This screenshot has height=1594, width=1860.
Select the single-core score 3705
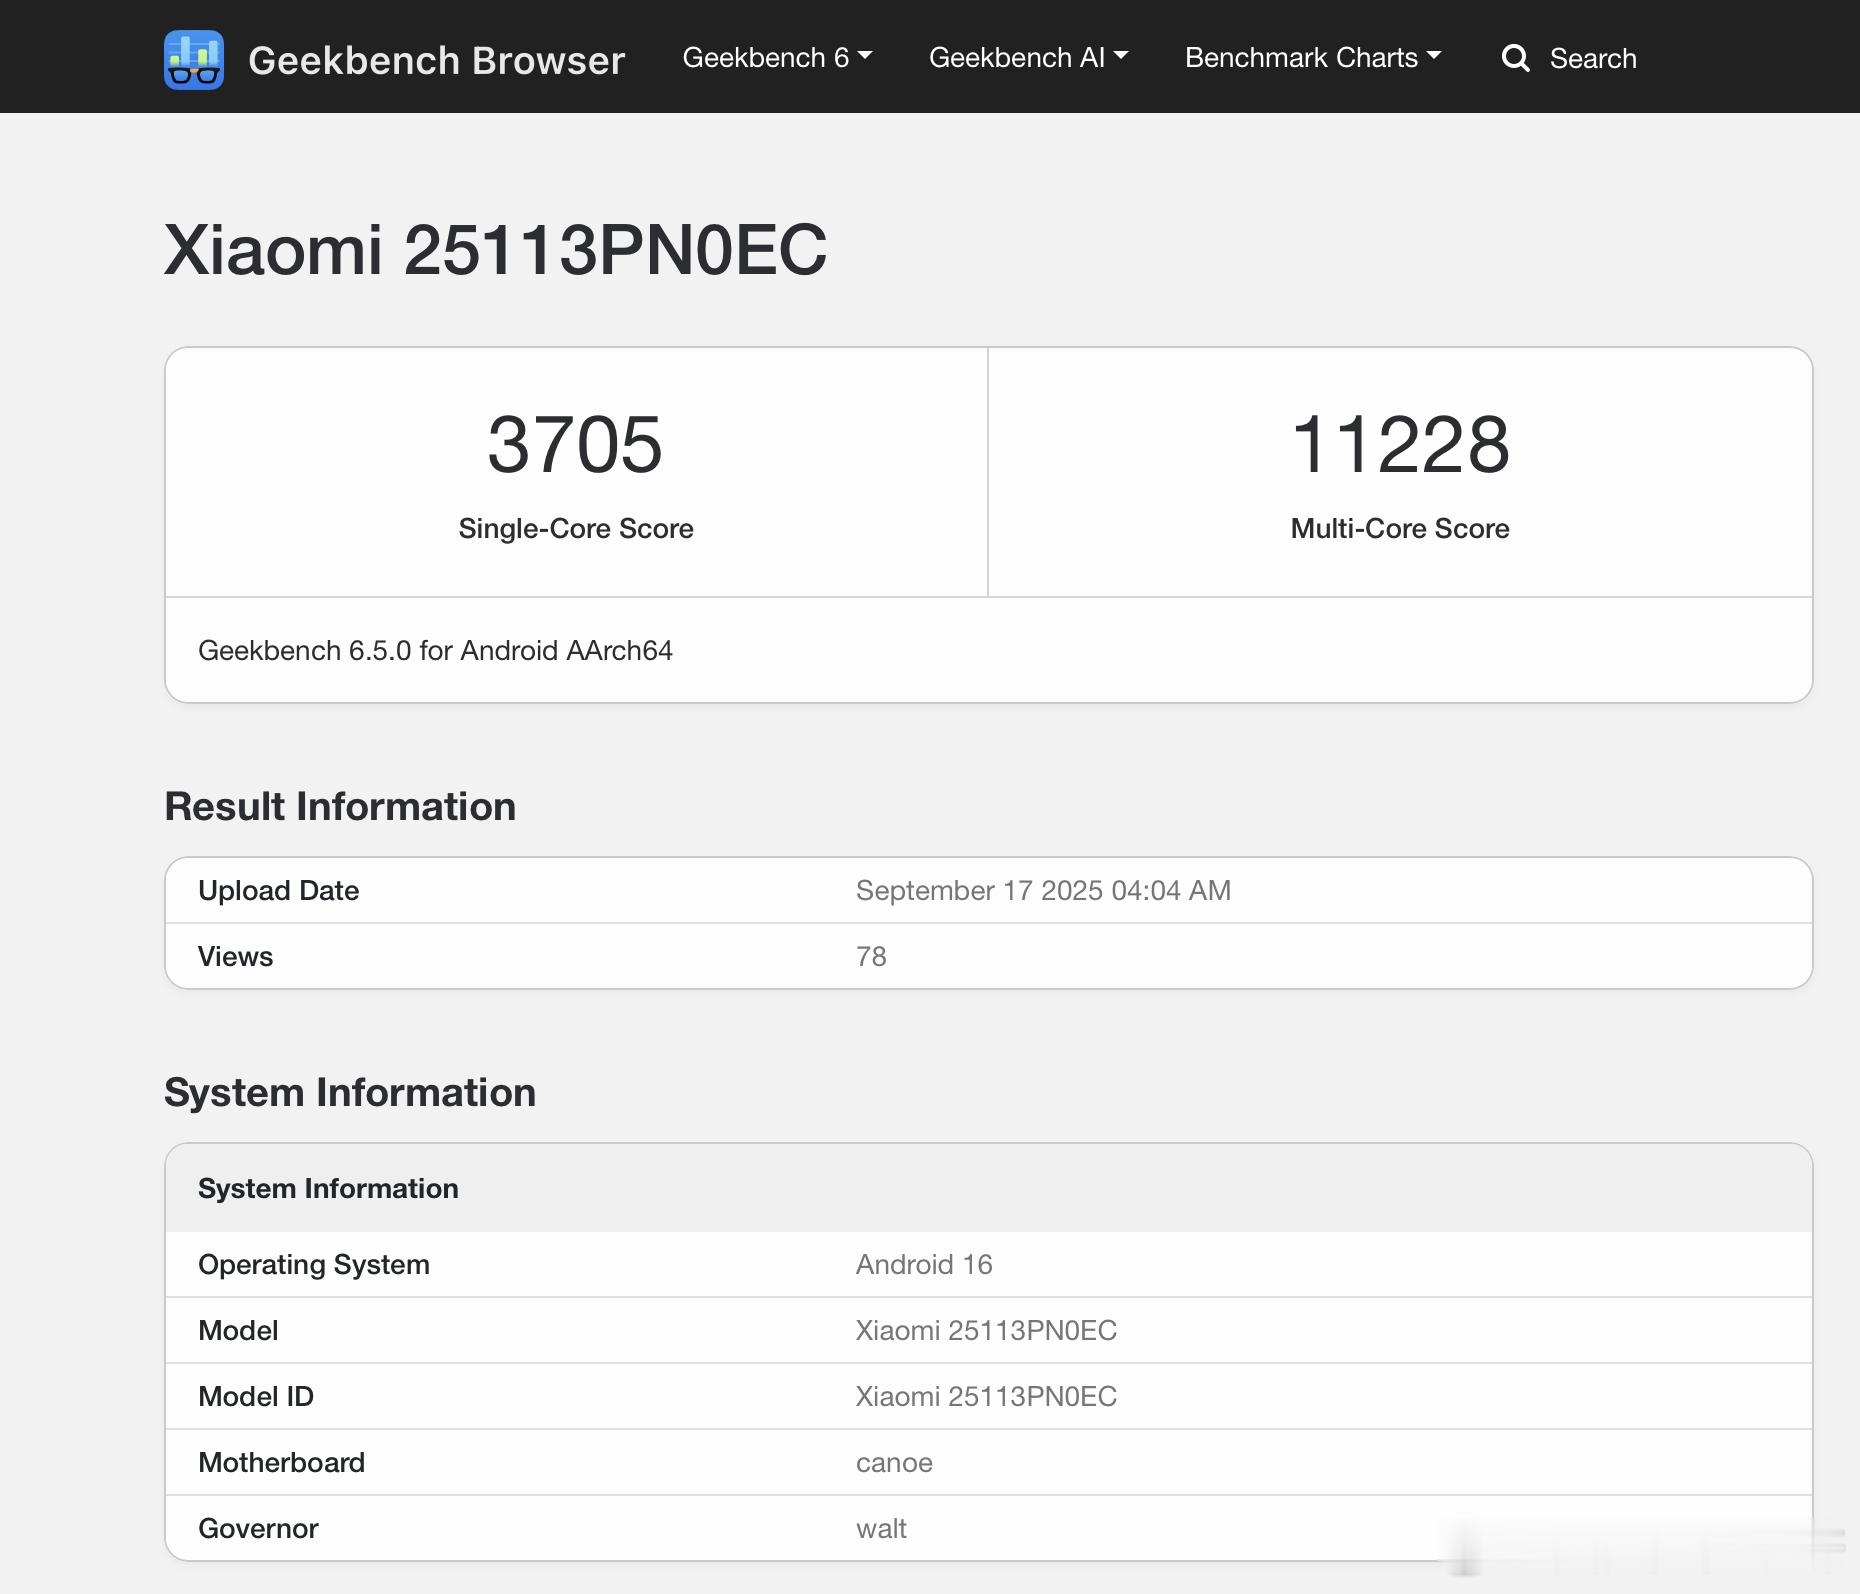(x=575, y=444)
